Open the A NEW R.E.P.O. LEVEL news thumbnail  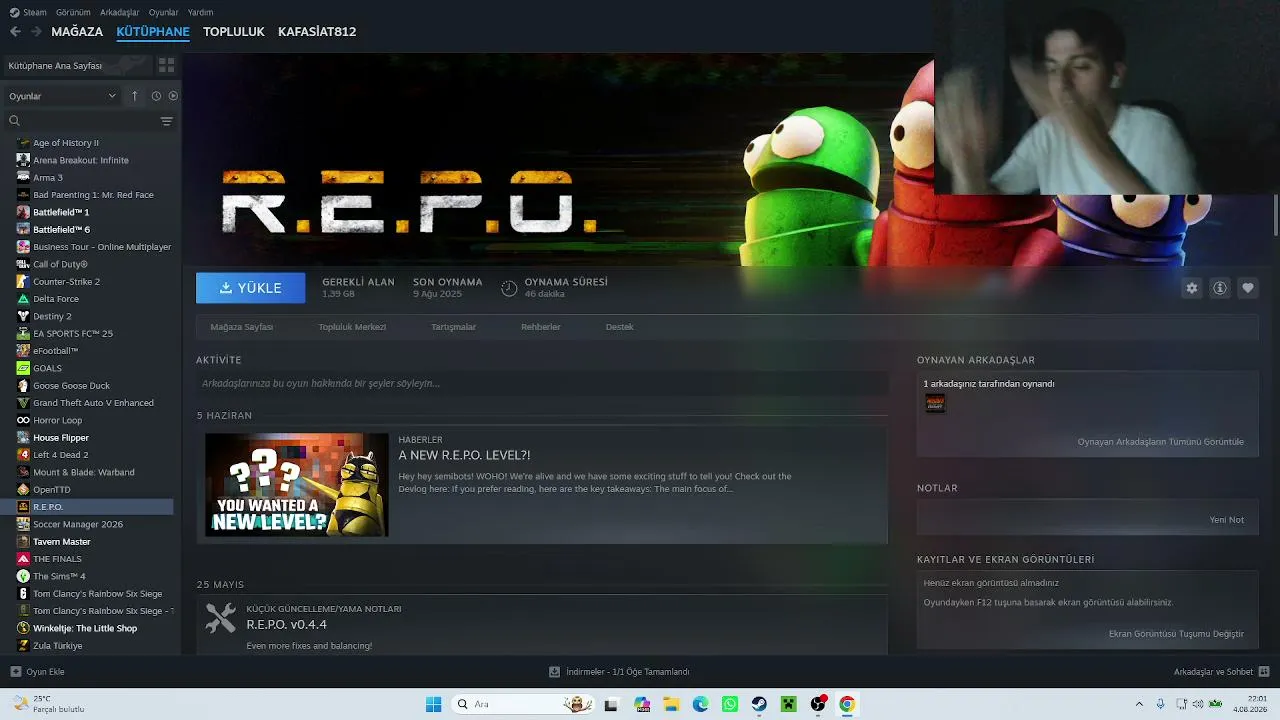[297, 485]
